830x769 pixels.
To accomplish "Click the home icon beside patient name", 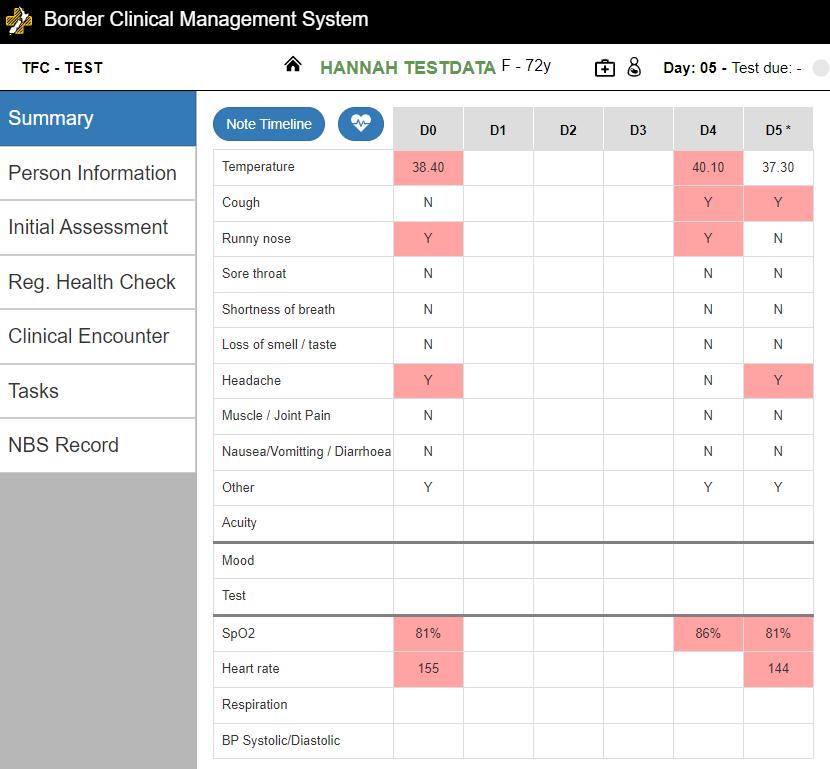I will pos(293,65).
